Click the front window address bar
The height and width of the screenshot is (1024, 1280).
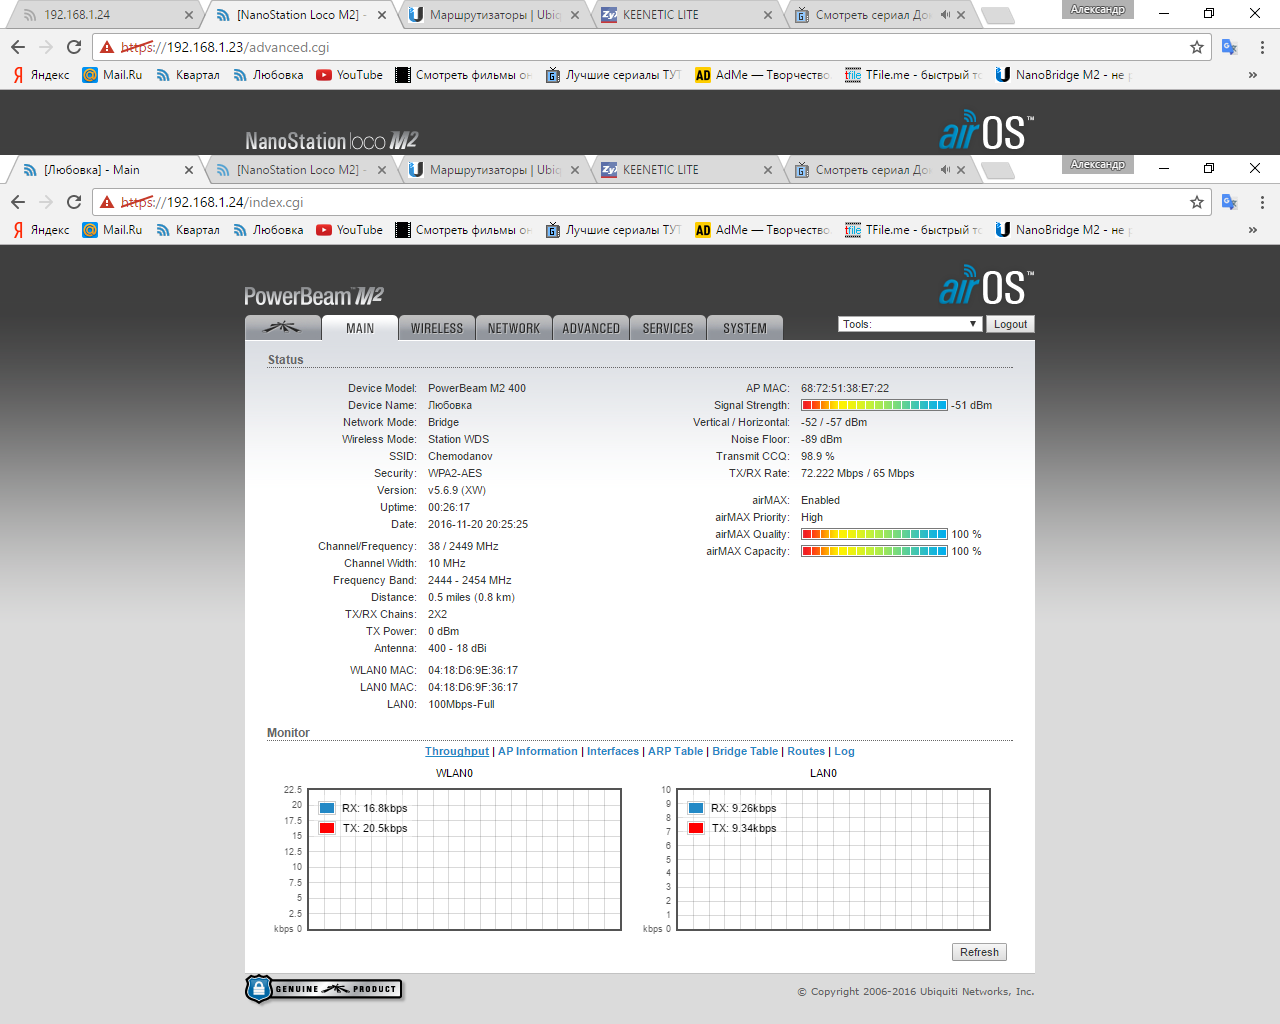pyautogui.click(x=650, y=202)
